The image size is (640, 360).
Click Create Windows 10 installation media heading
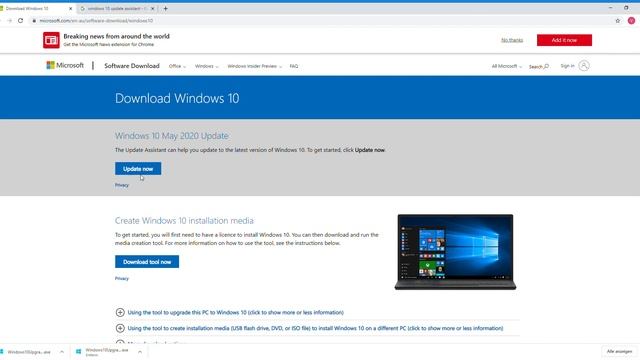[x=184, y=220]
